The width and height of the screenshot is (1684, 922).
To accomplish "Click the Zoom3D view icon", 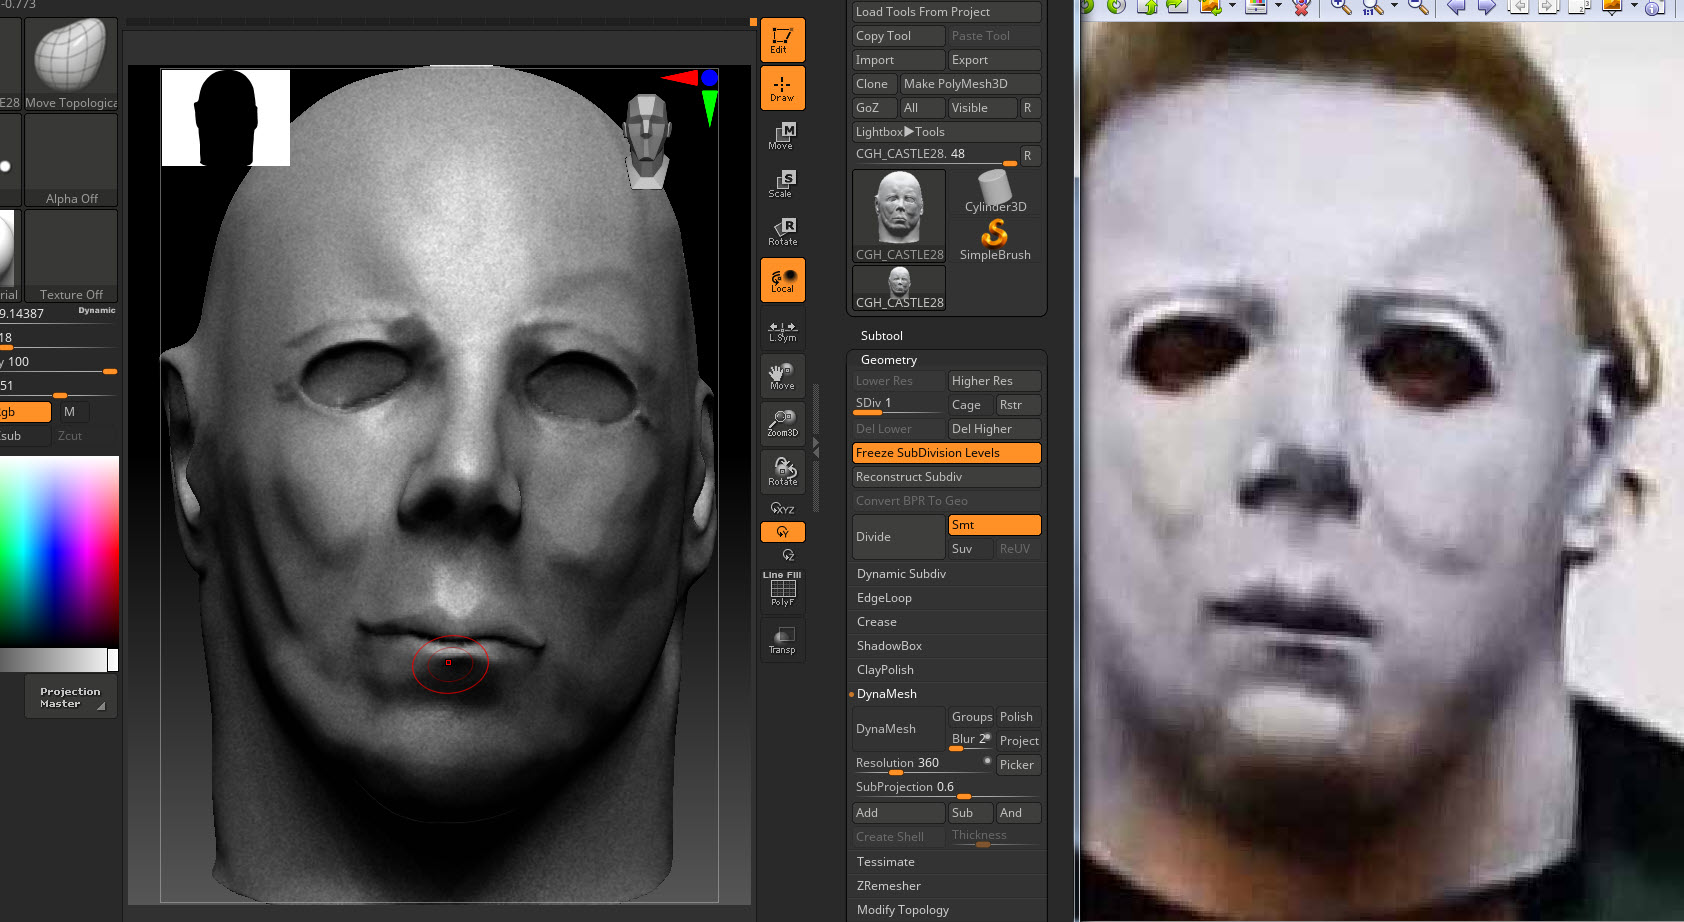I will (x=782, y=424).
